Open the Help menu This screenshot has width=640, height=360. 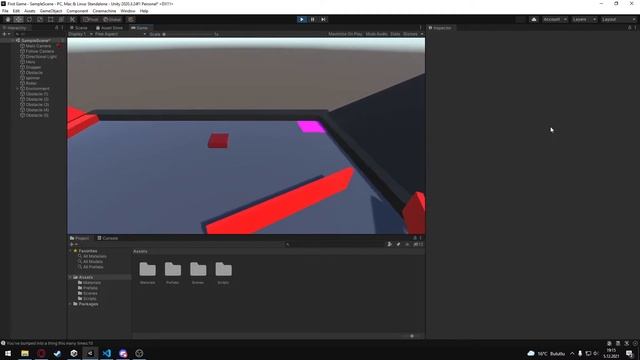144,11
